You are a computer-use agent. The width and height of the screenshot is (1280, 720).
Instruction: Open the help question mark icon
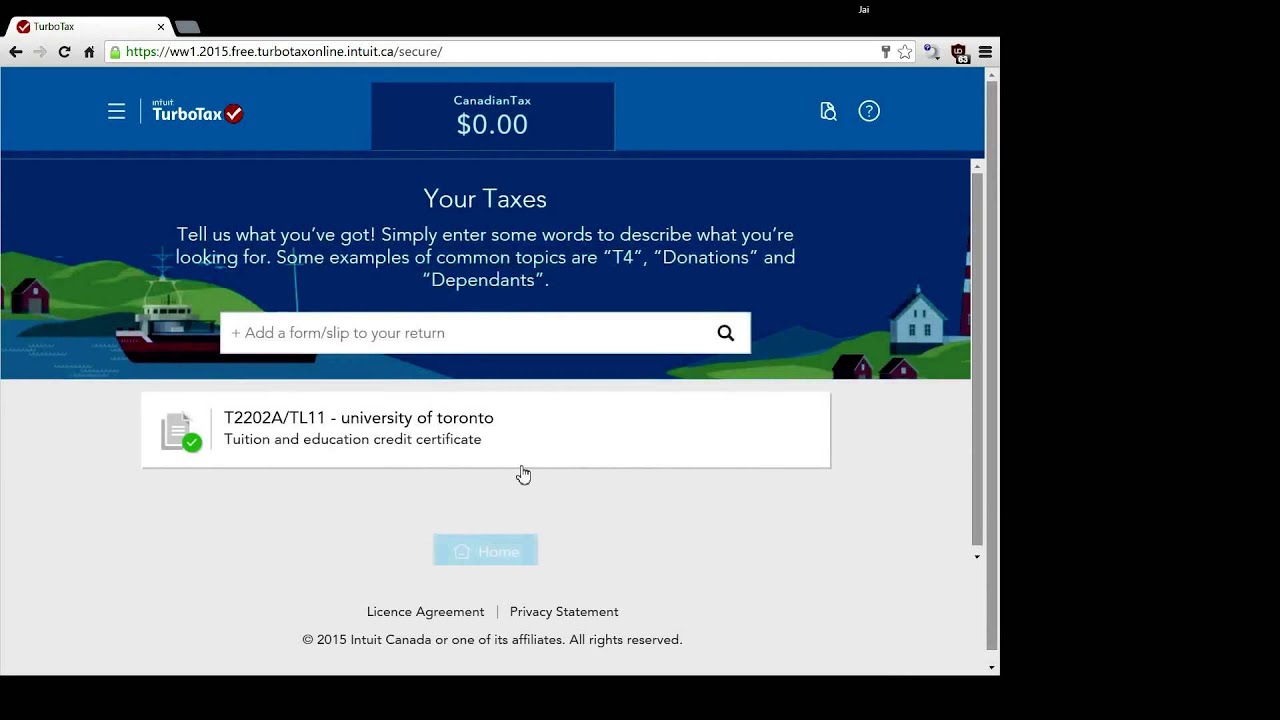coord(869,111)
